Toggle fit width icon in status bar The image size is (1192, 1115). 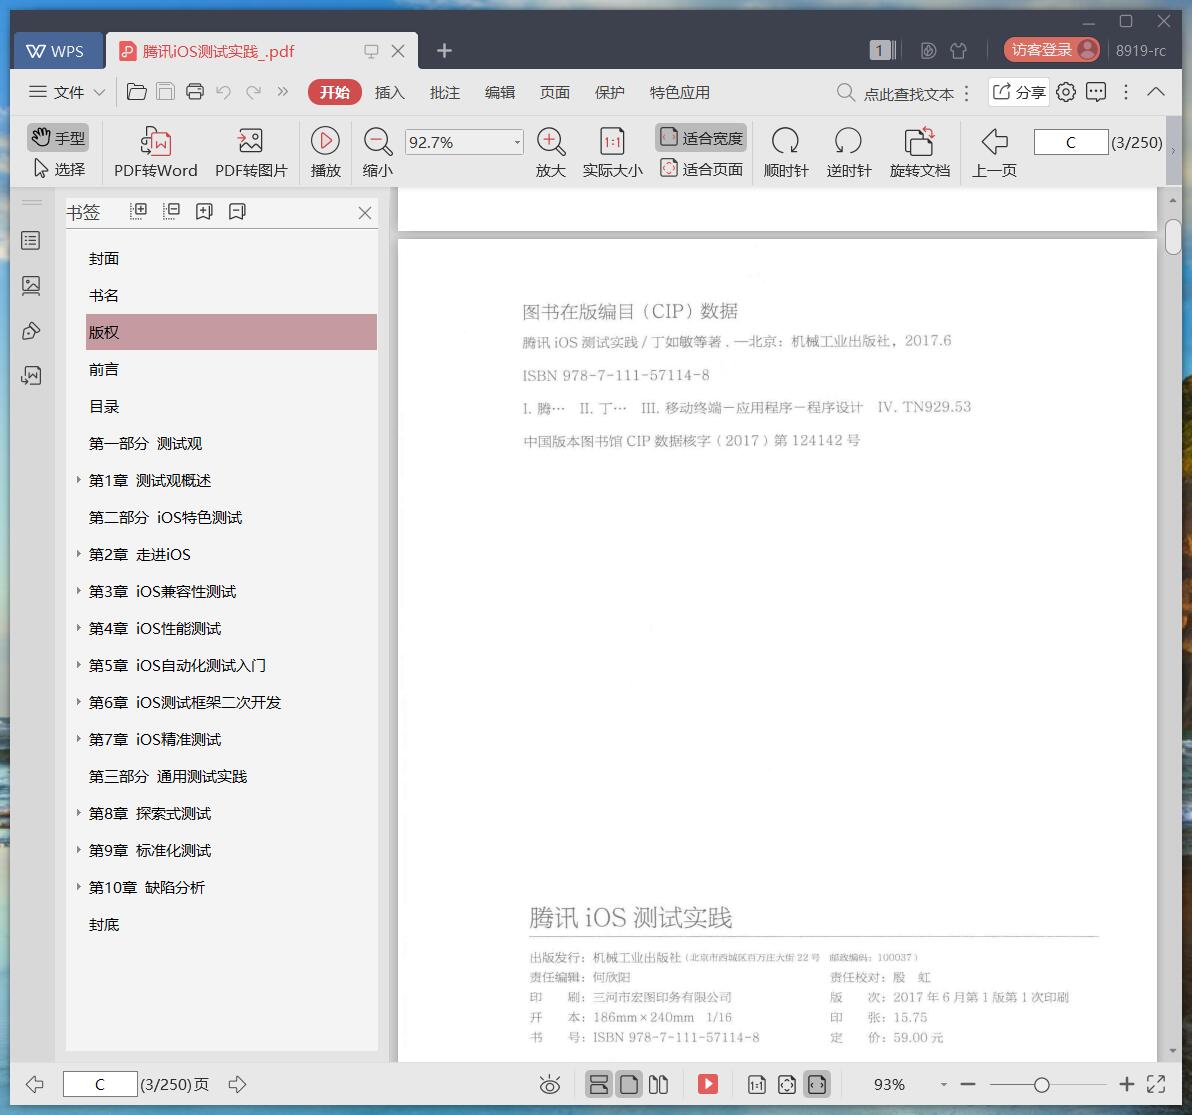pos(816,1085)
